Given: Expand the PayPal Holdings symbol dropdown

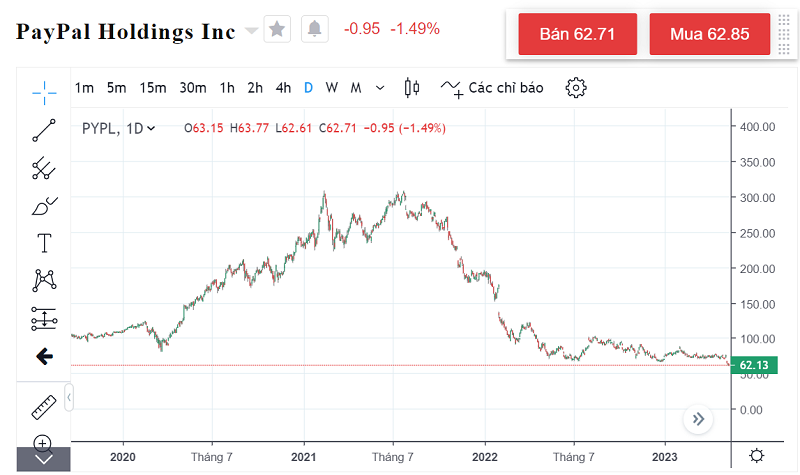Looking at the screenshot, I should tap(251, 31).
